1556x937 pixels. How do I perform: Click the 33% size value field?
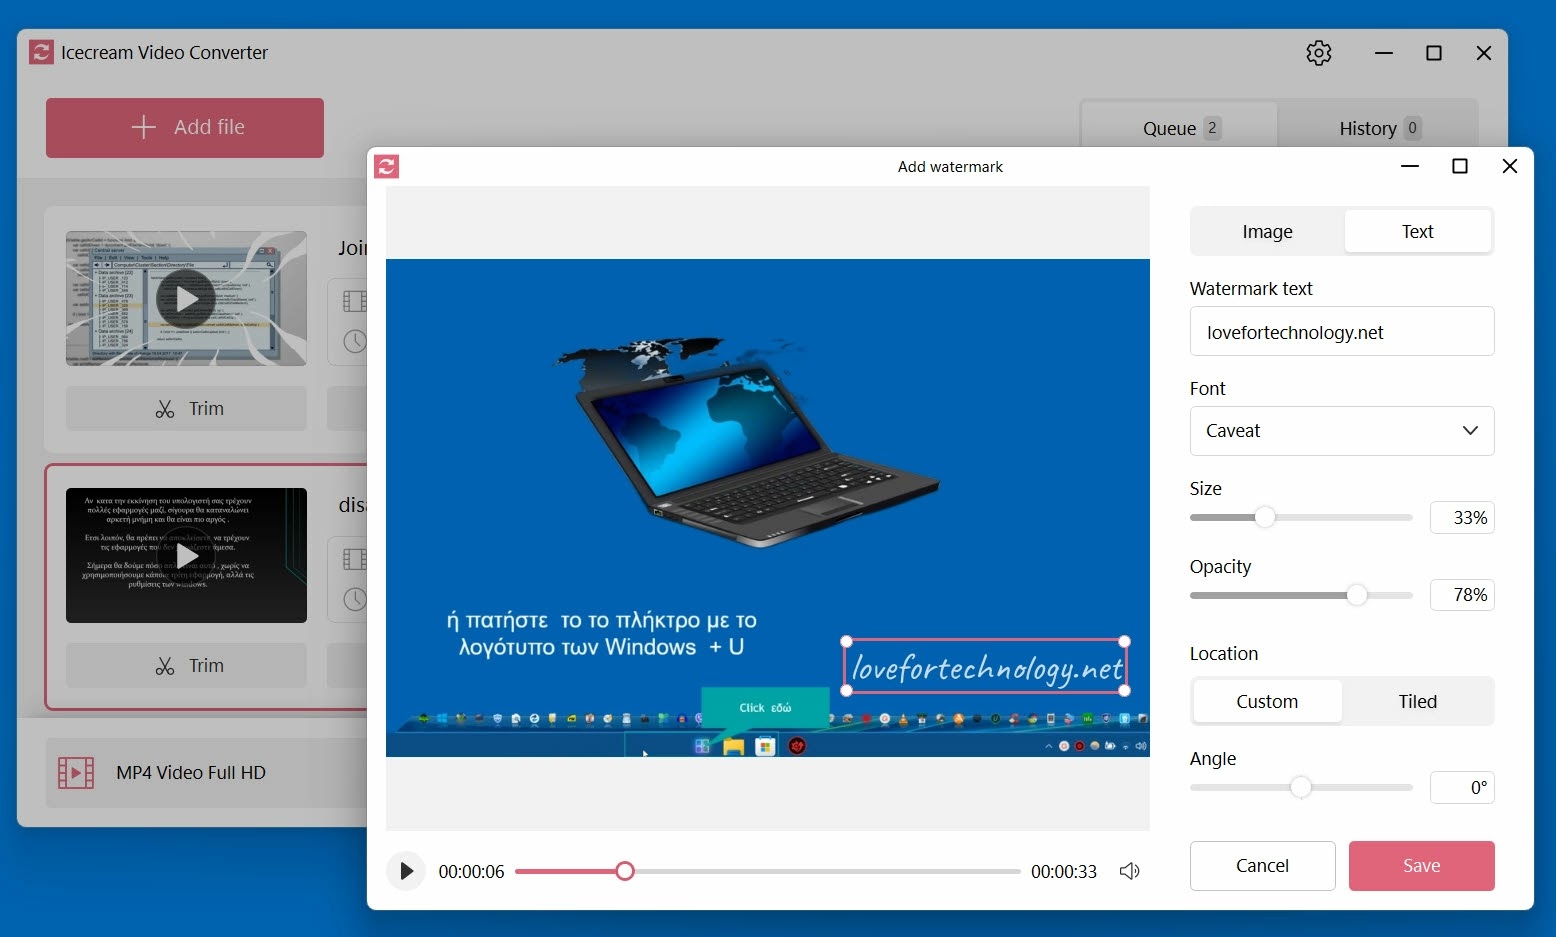(1462, 518)
